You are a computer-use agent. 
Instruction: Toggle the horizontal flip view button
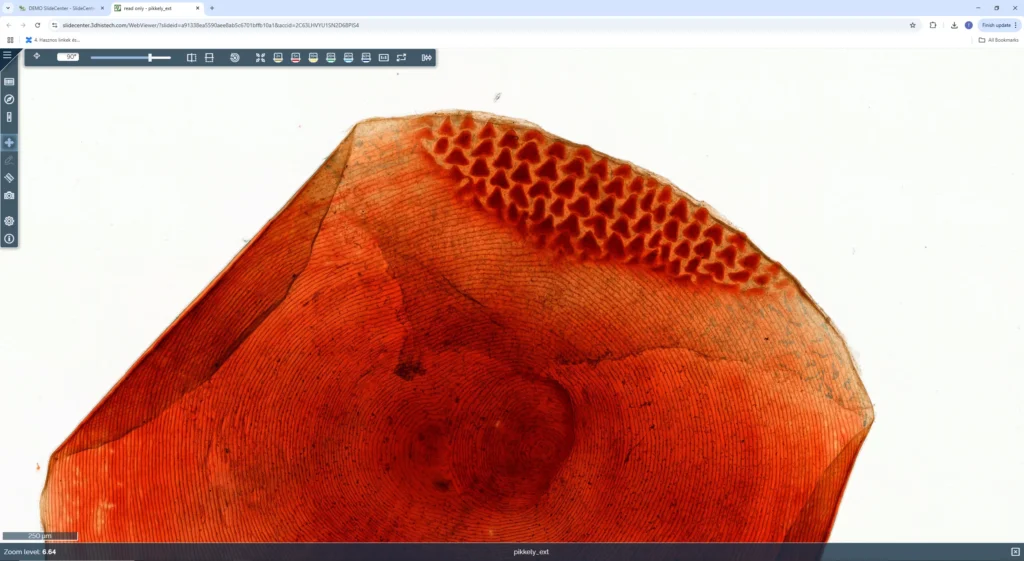pos(192,58)
